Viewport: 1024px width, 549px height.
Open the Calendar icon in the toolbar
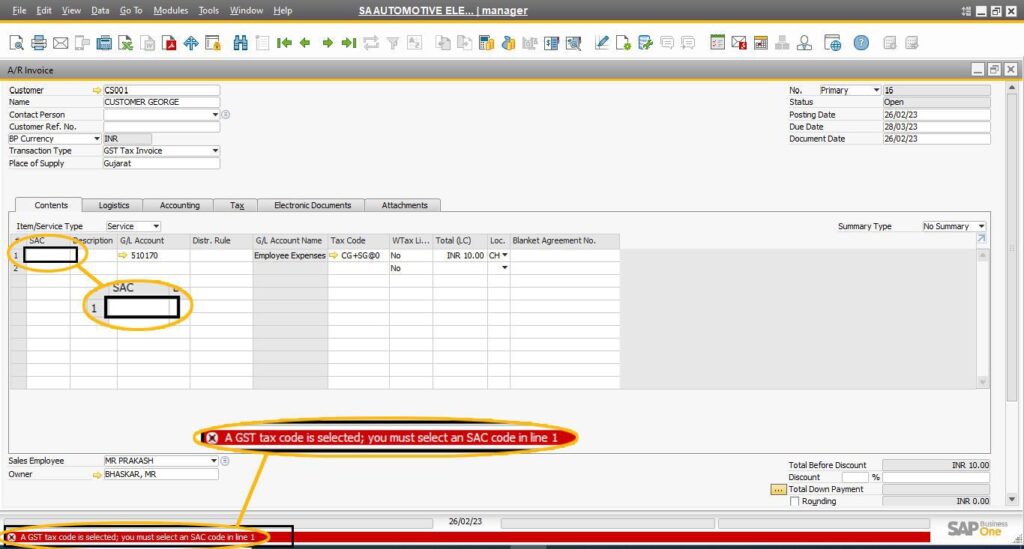coord(760,43)
